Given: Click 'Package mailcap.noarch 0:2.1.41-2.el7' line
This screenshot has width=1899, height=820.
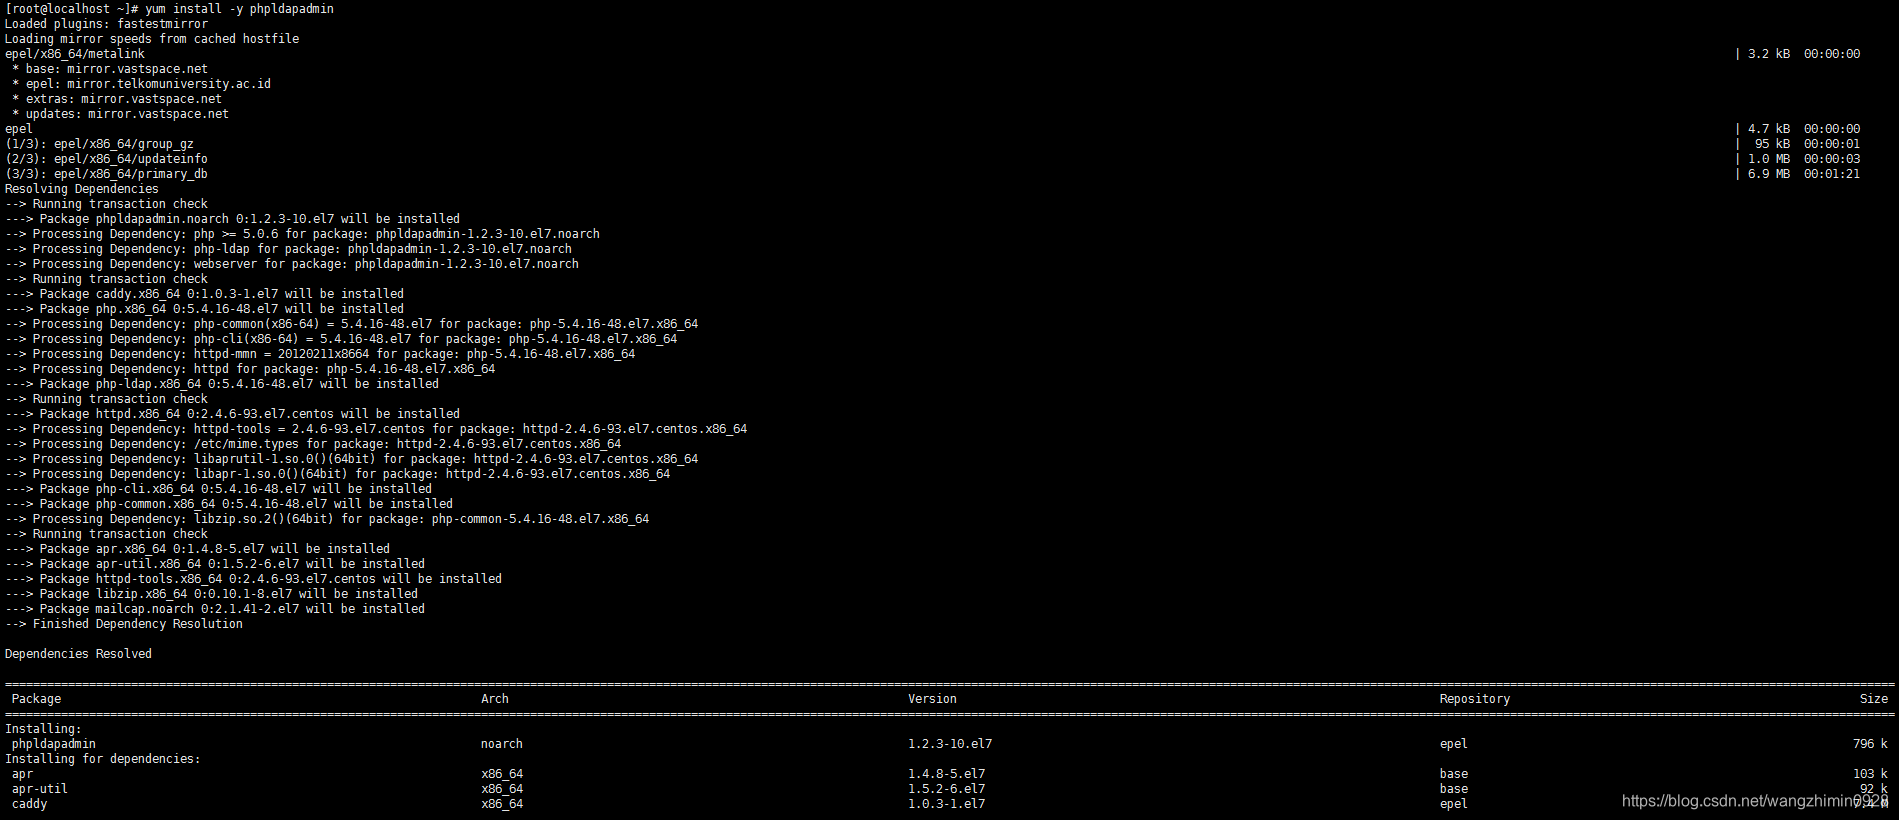Looking at the screenshot, I should (x=215, y=609).
